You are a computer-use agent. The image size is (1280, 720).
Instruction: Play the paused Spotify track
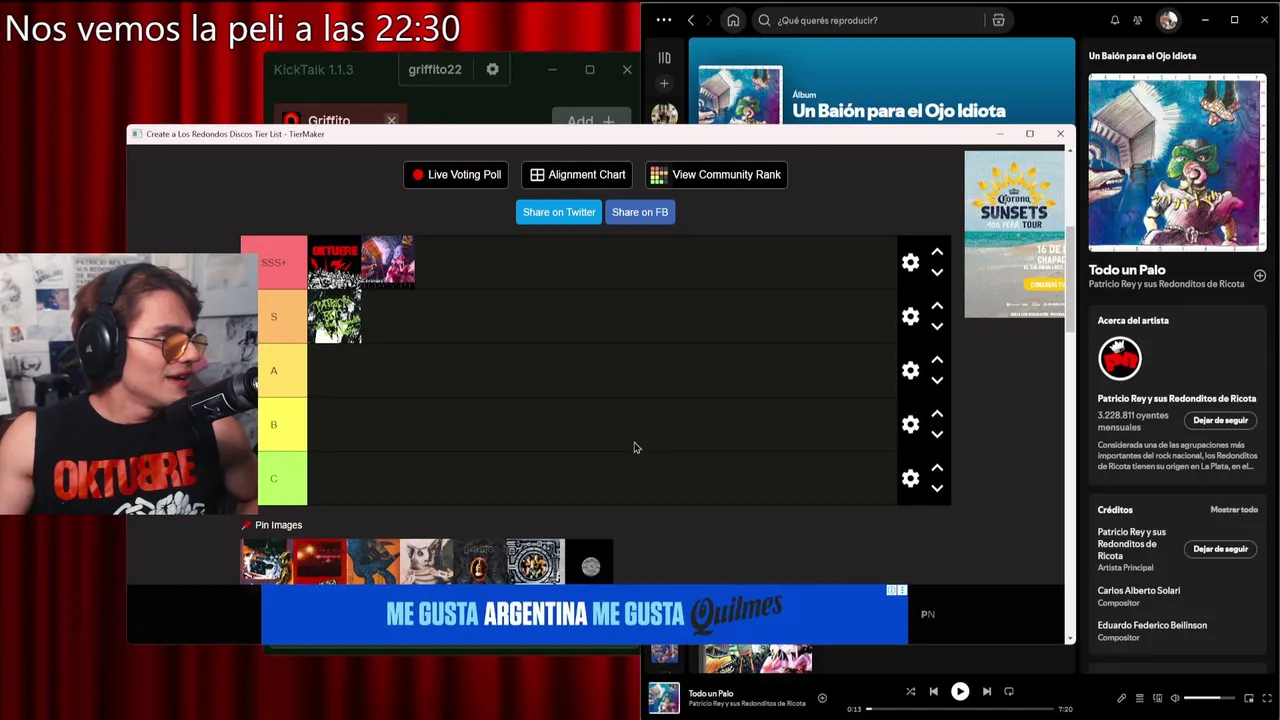point(960,691)
